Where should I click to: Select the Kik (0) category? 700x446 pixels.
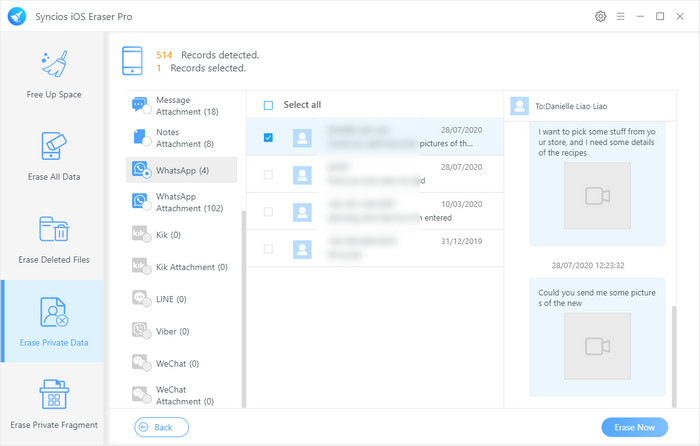click(182, 234)
